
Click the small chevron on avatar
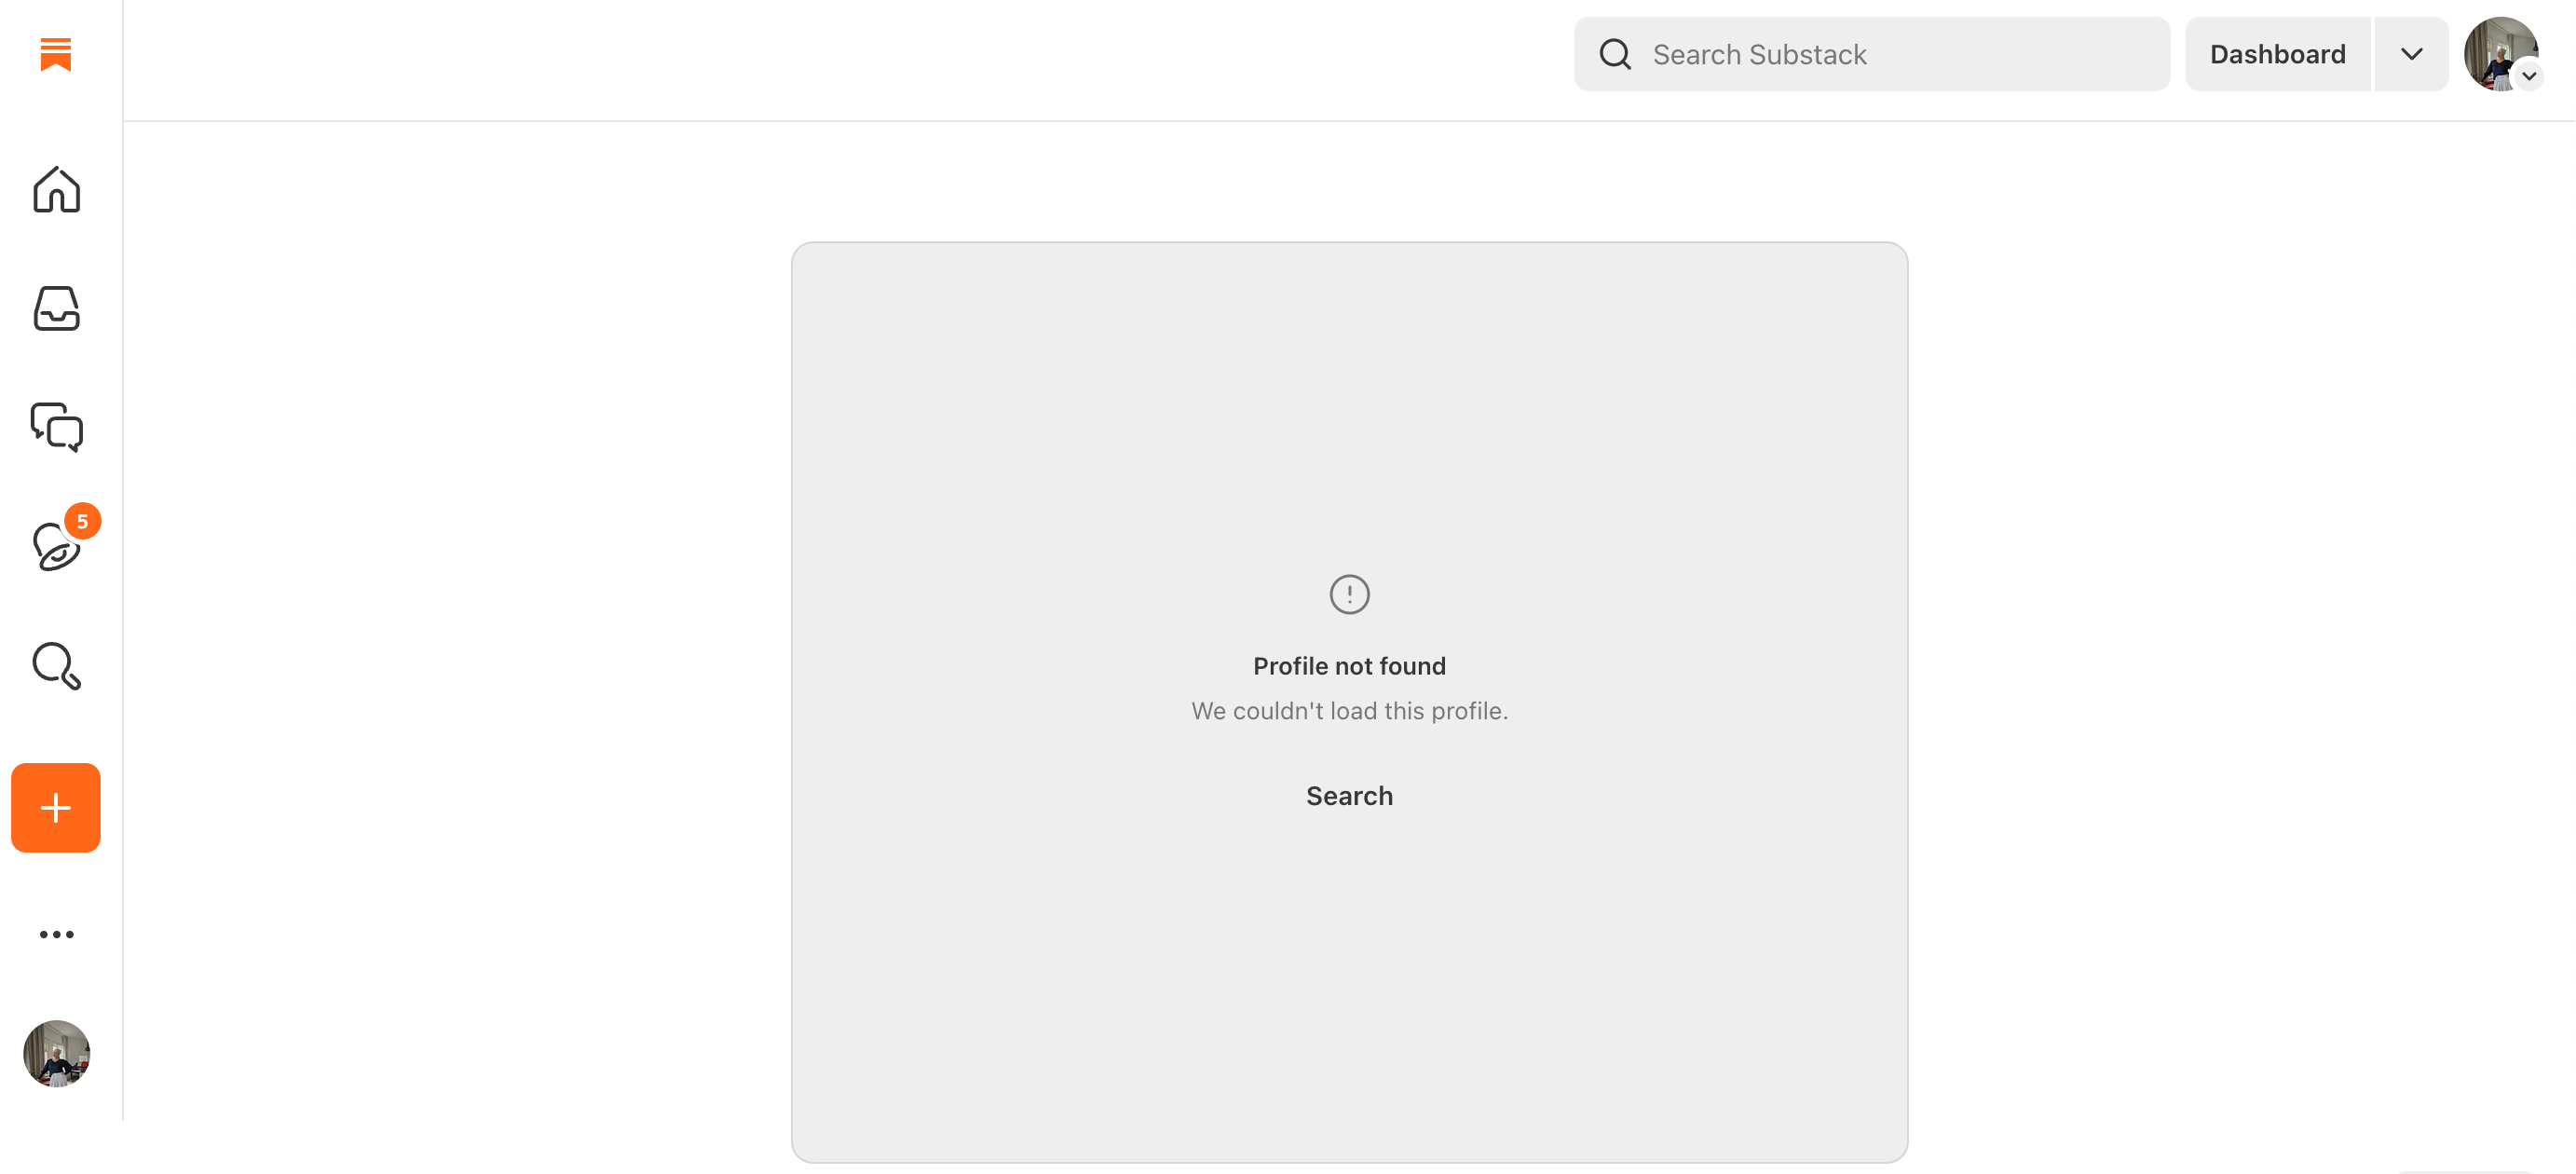click(2529, 76)
